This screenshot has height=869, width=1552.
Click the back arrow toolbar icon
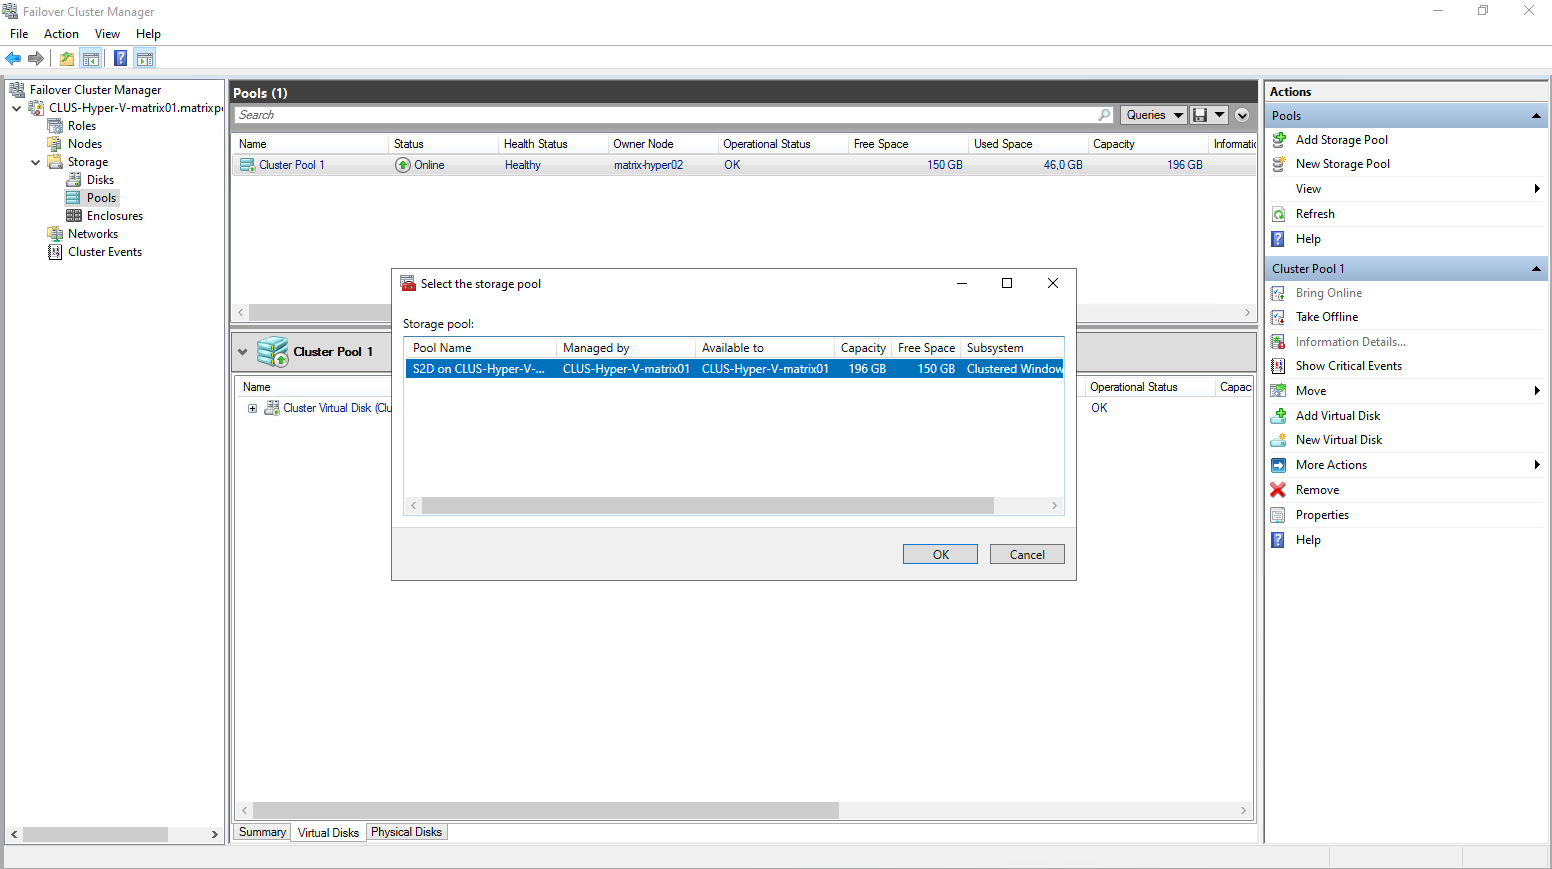[x=13, y=58]
